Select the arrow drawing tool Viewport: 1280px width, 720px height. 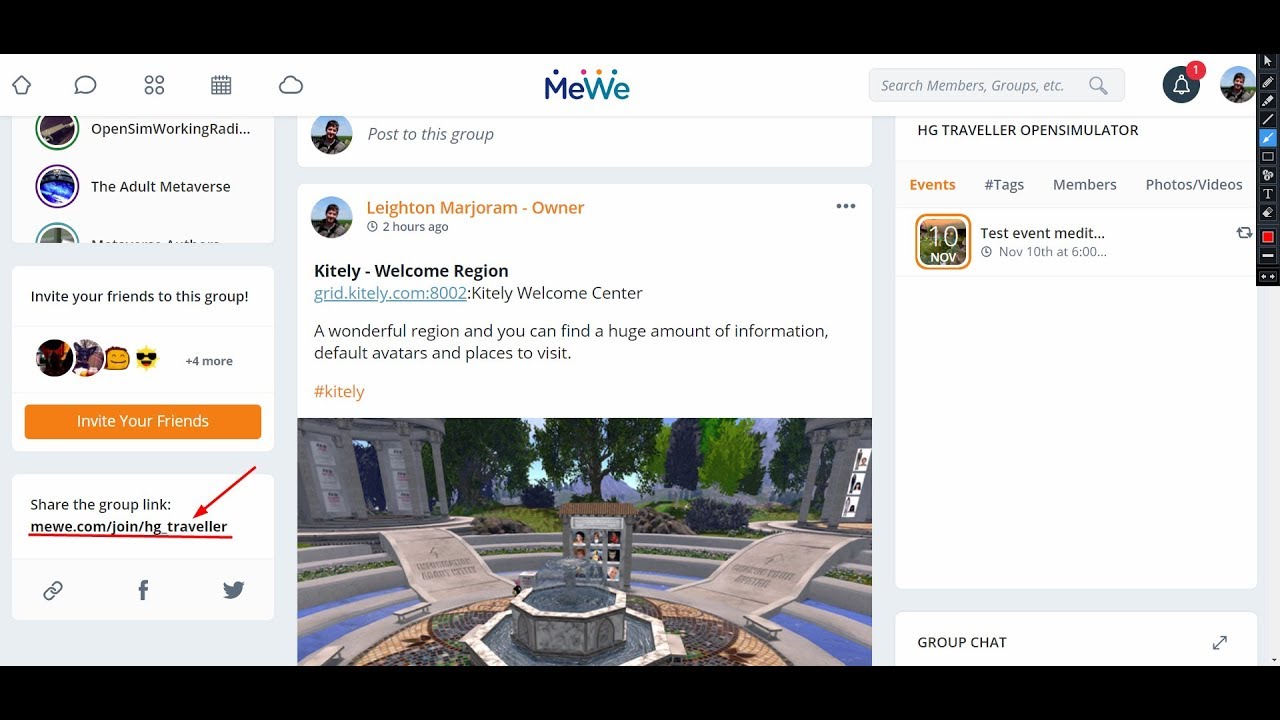pyautogui.click(x=1268, y=138)
